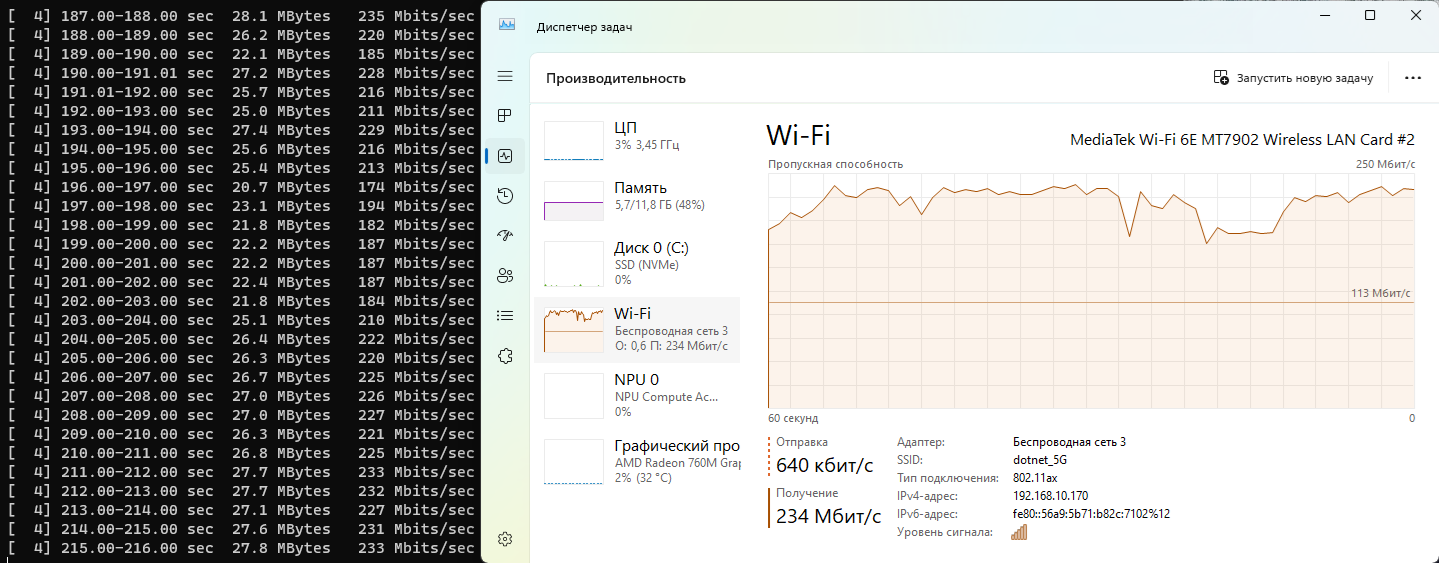Open the Details list sidebar icon

click(x=505, y=316)
